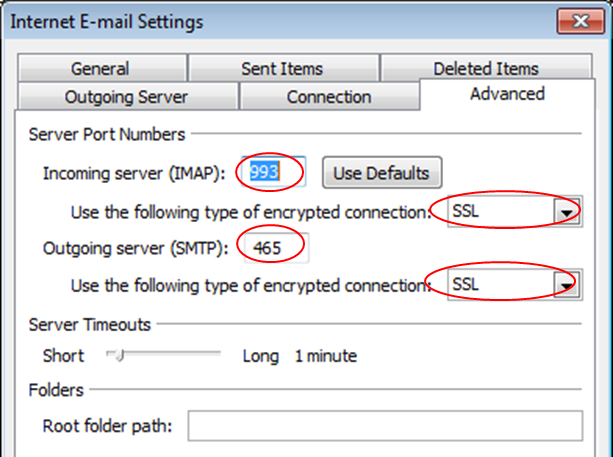This screenshot has width=613, height=457.
Task: Open the Connection tab
Action: click(329, 96)
